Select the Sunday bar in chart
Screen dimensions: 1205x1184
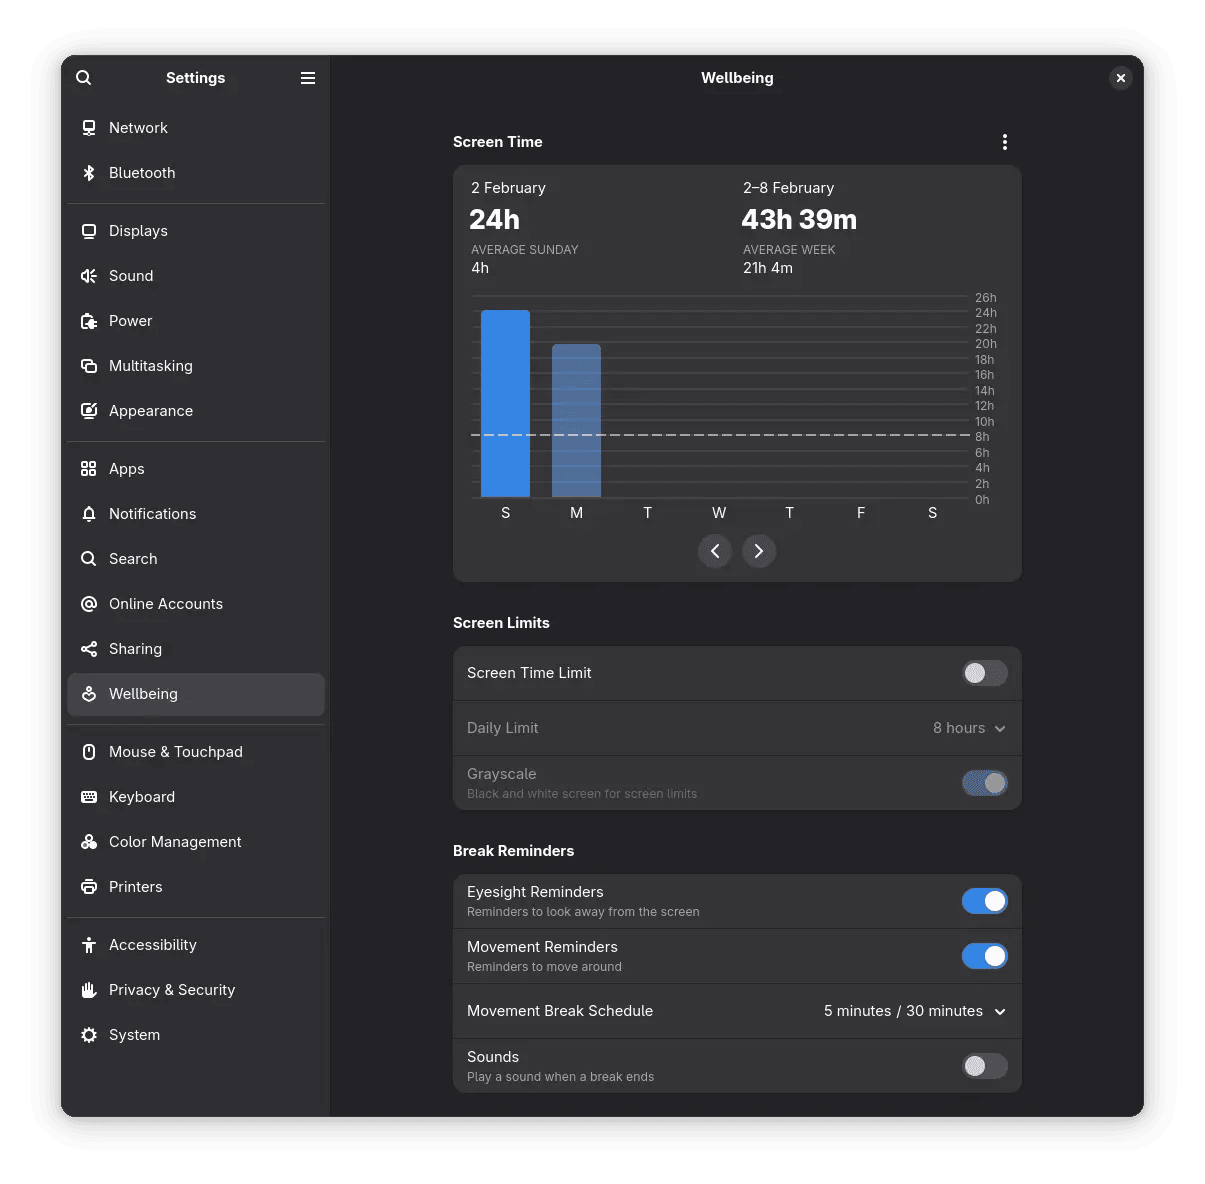pyautogui.click(x=505, y=404)
